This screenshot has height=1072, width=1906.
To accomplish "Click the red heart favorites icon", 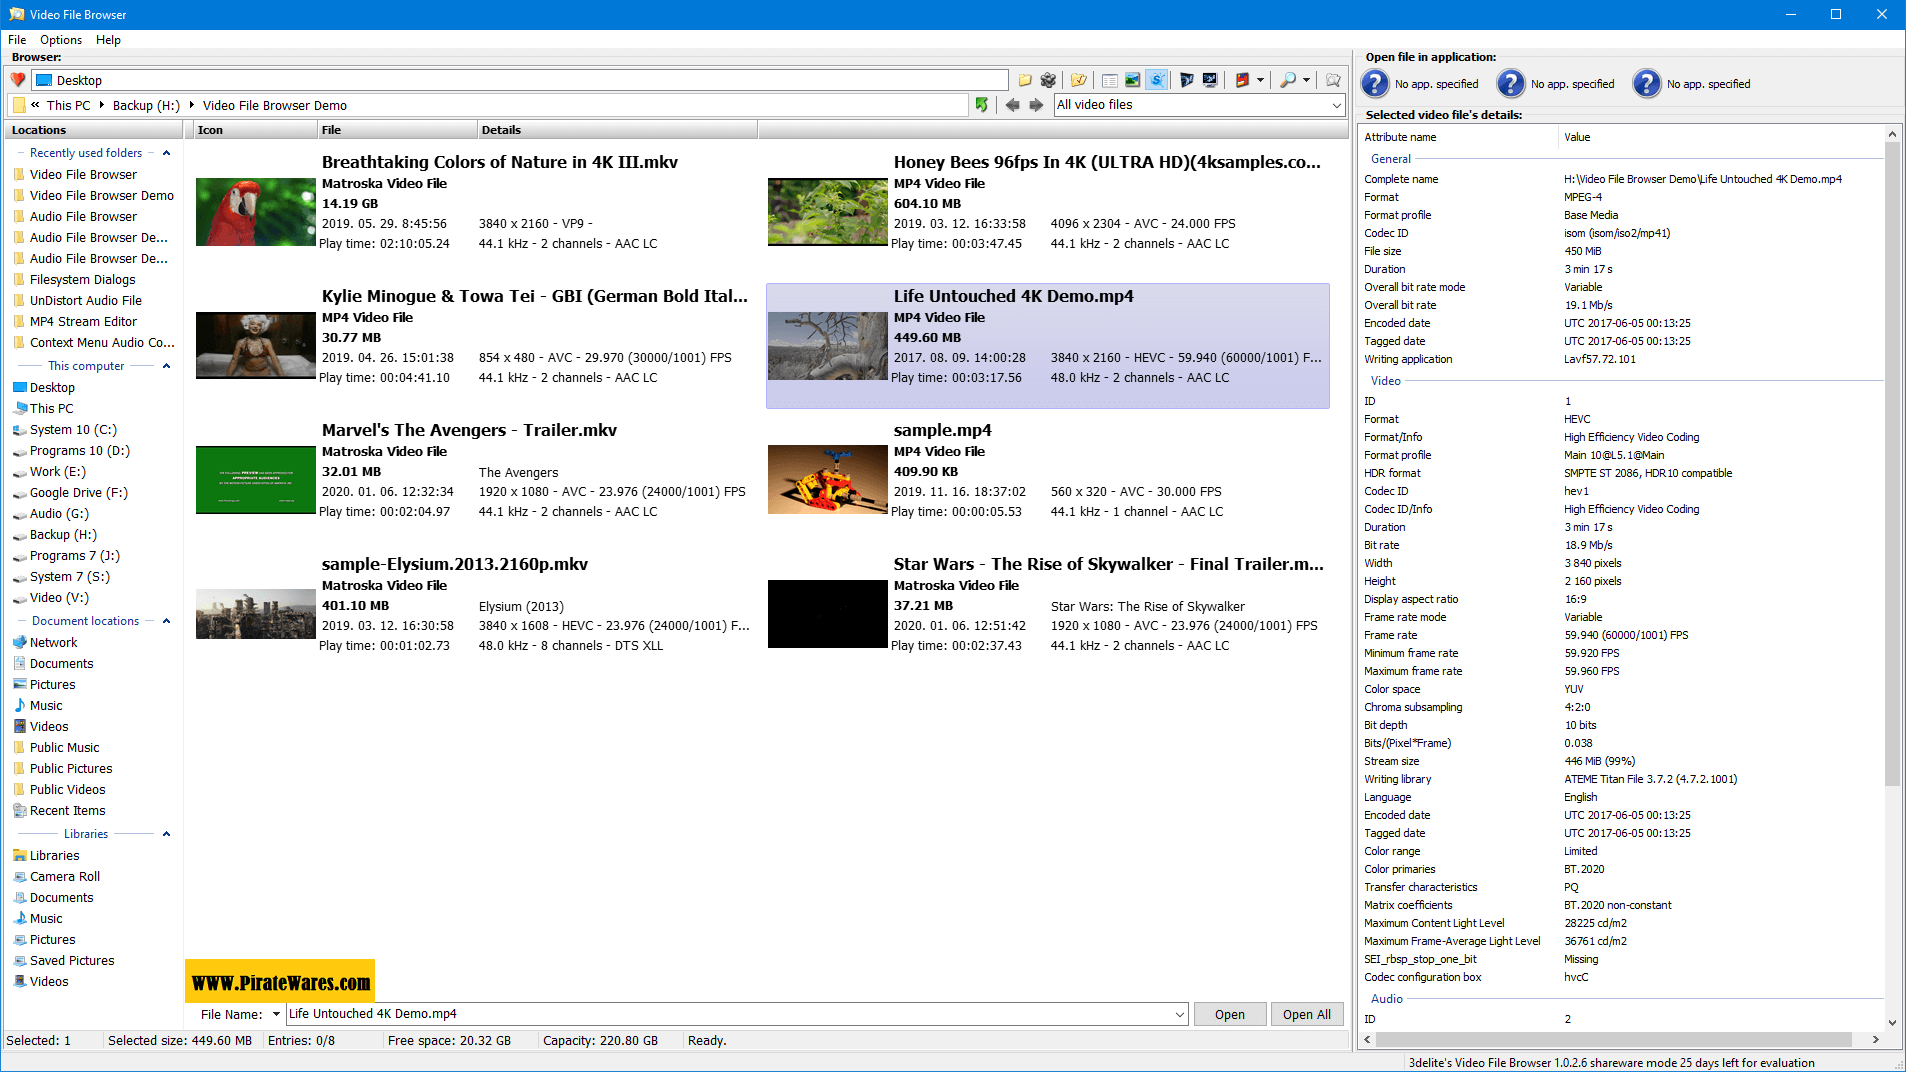I will tap(18, 80).
